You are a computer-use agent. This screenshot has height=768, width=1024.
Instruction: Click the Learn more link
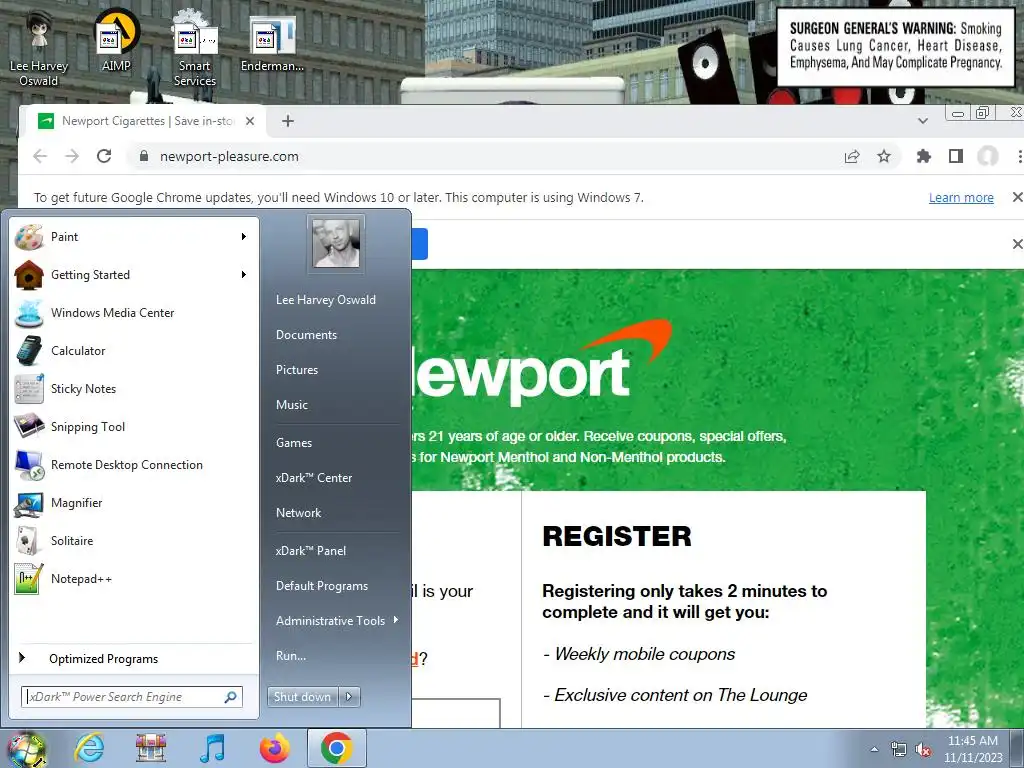point(961,197)
